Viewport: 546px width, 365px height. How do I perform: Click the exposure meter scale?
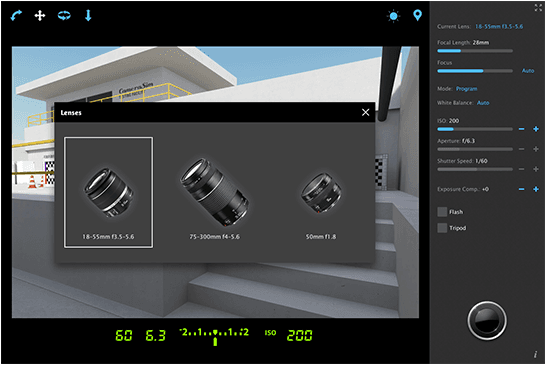pyautogui.click(x=214, y=336)
